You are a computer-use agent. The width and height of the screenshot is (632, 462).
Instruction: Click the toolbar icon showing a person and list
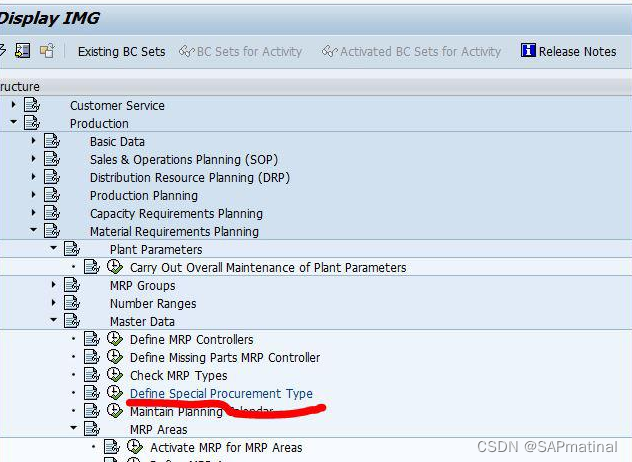tap(23, 51)
